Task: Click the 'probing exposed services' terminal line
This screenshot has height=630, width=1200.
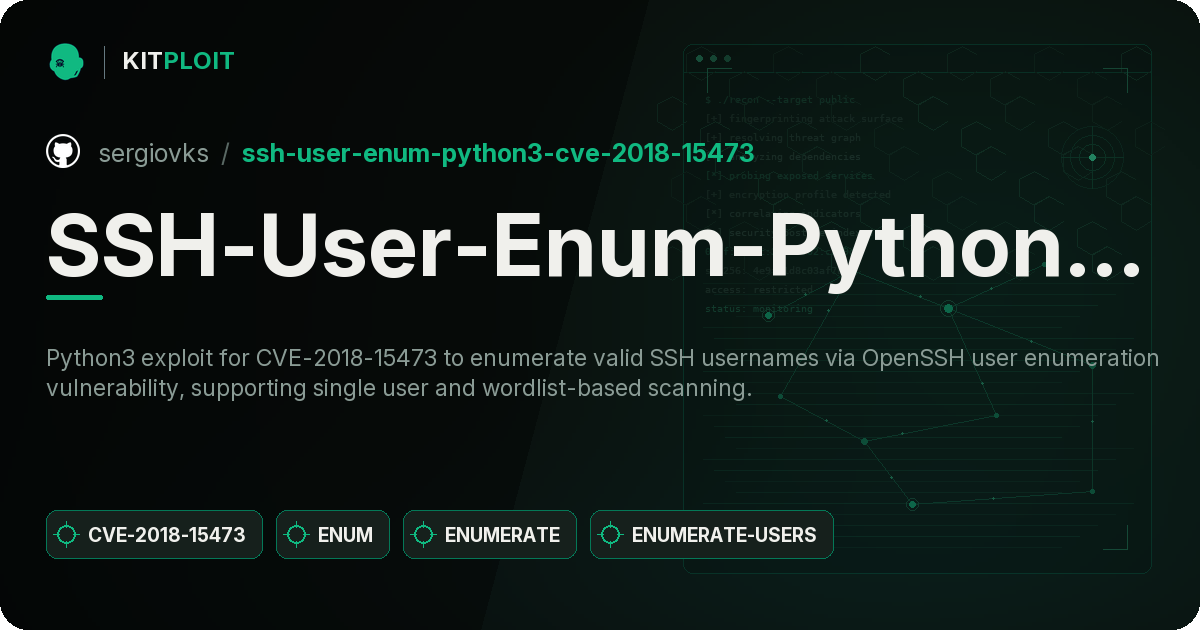Action: coord(790,176)
